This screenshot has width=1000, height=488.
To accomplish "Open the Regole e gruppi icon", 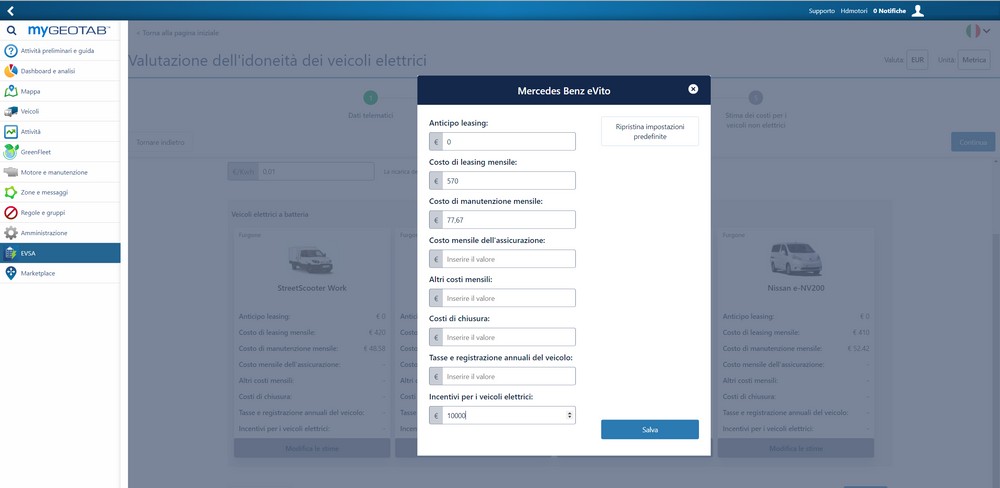I will coord(11,212).
